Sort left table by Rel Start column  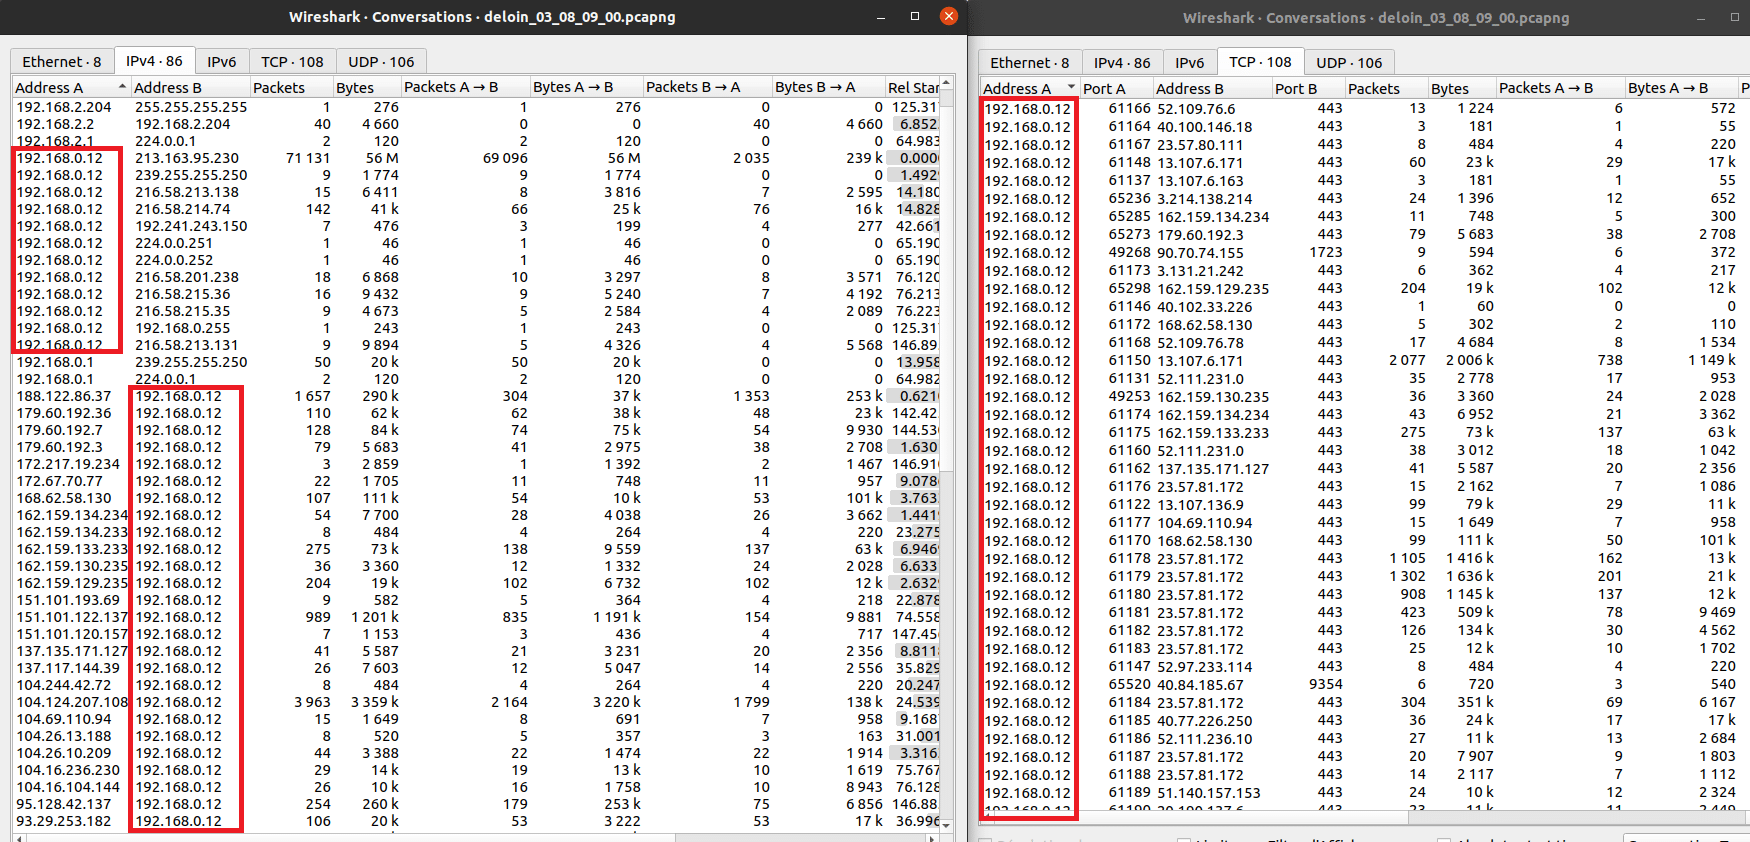coord(912,87)
